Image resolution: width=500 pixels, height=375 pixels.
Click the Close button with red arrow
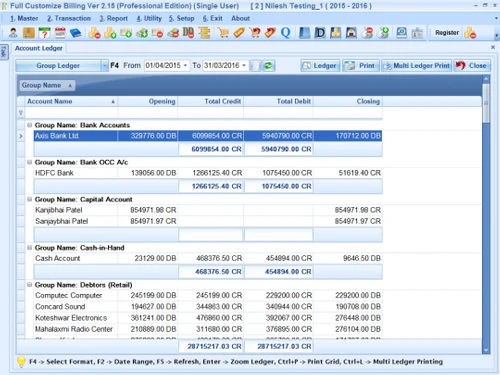point(472,66)
